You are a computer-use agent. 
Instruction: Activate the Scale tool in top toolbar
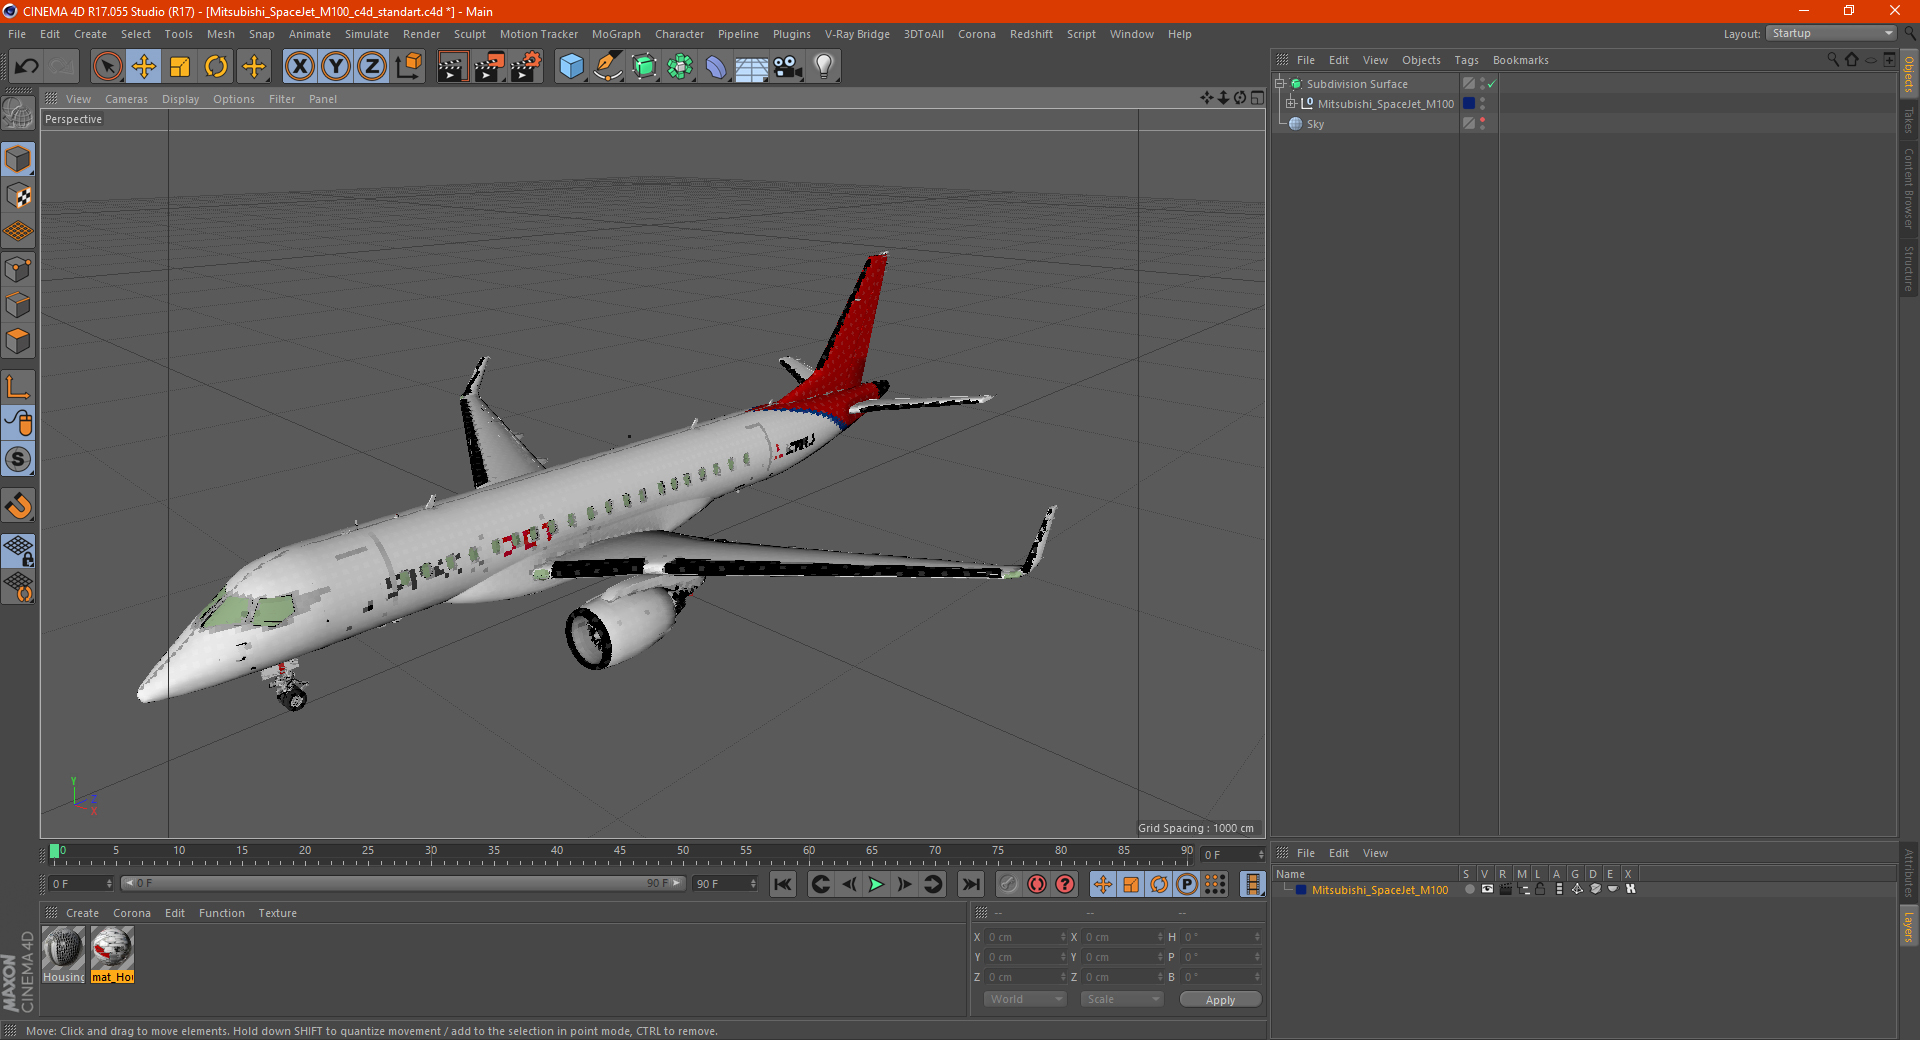point(180,67)
